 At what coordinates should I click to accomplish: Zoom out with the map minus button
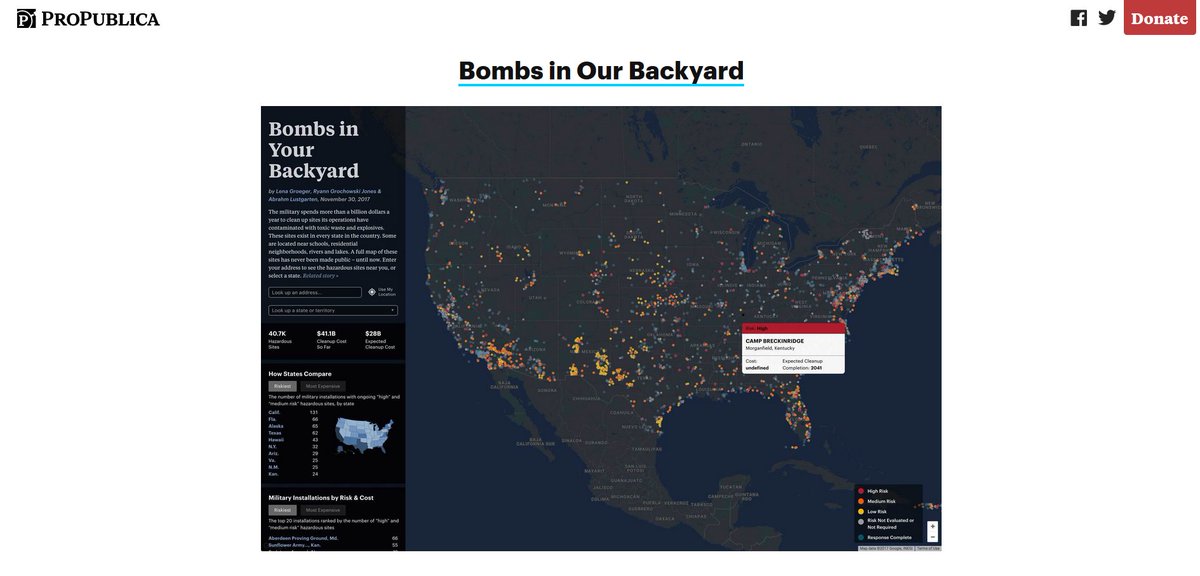pos(932,537)
